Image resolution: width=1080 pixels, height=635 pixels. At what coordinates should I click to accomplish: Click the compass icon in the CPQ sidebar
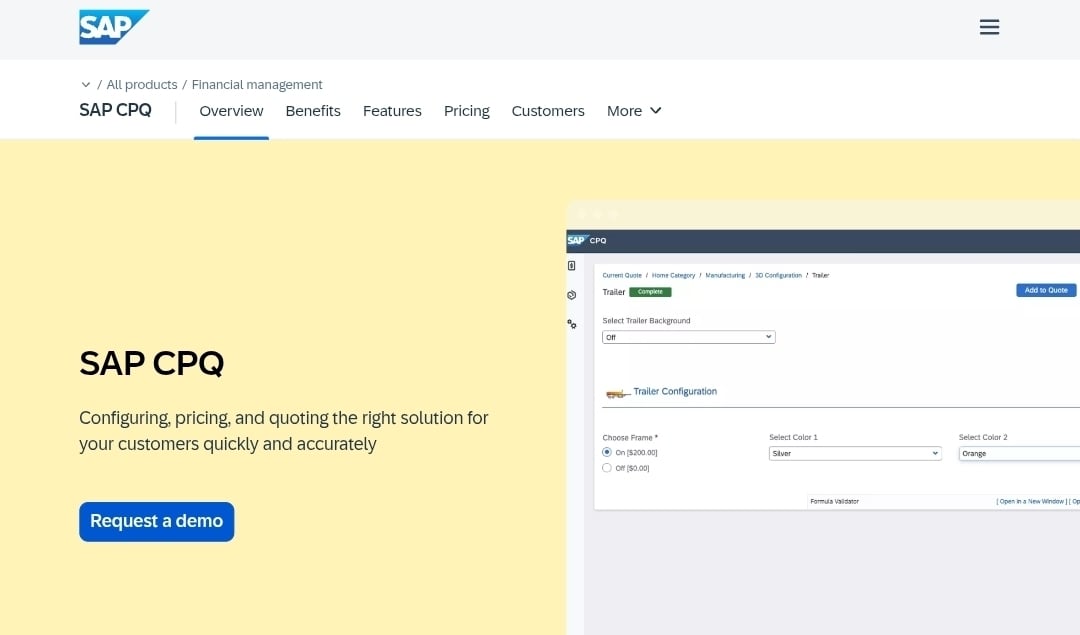(x=571, y=295)
